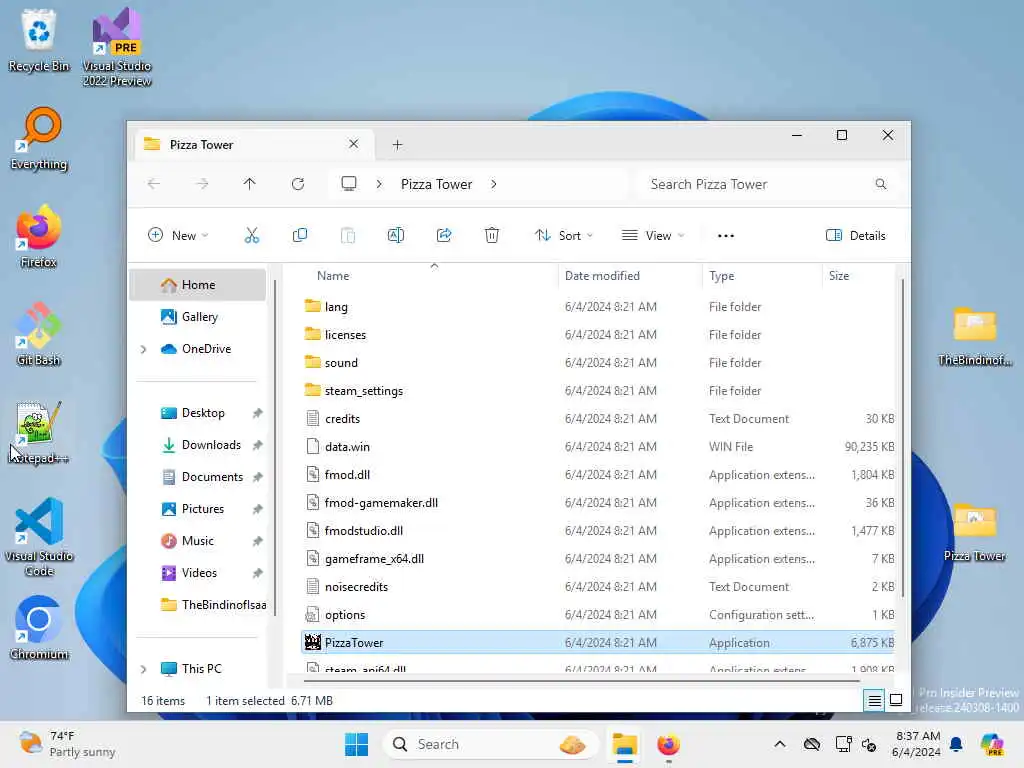Switch to details list view icon in status bar
Viewport: 1024px width, 768px height.
[874, 701]
